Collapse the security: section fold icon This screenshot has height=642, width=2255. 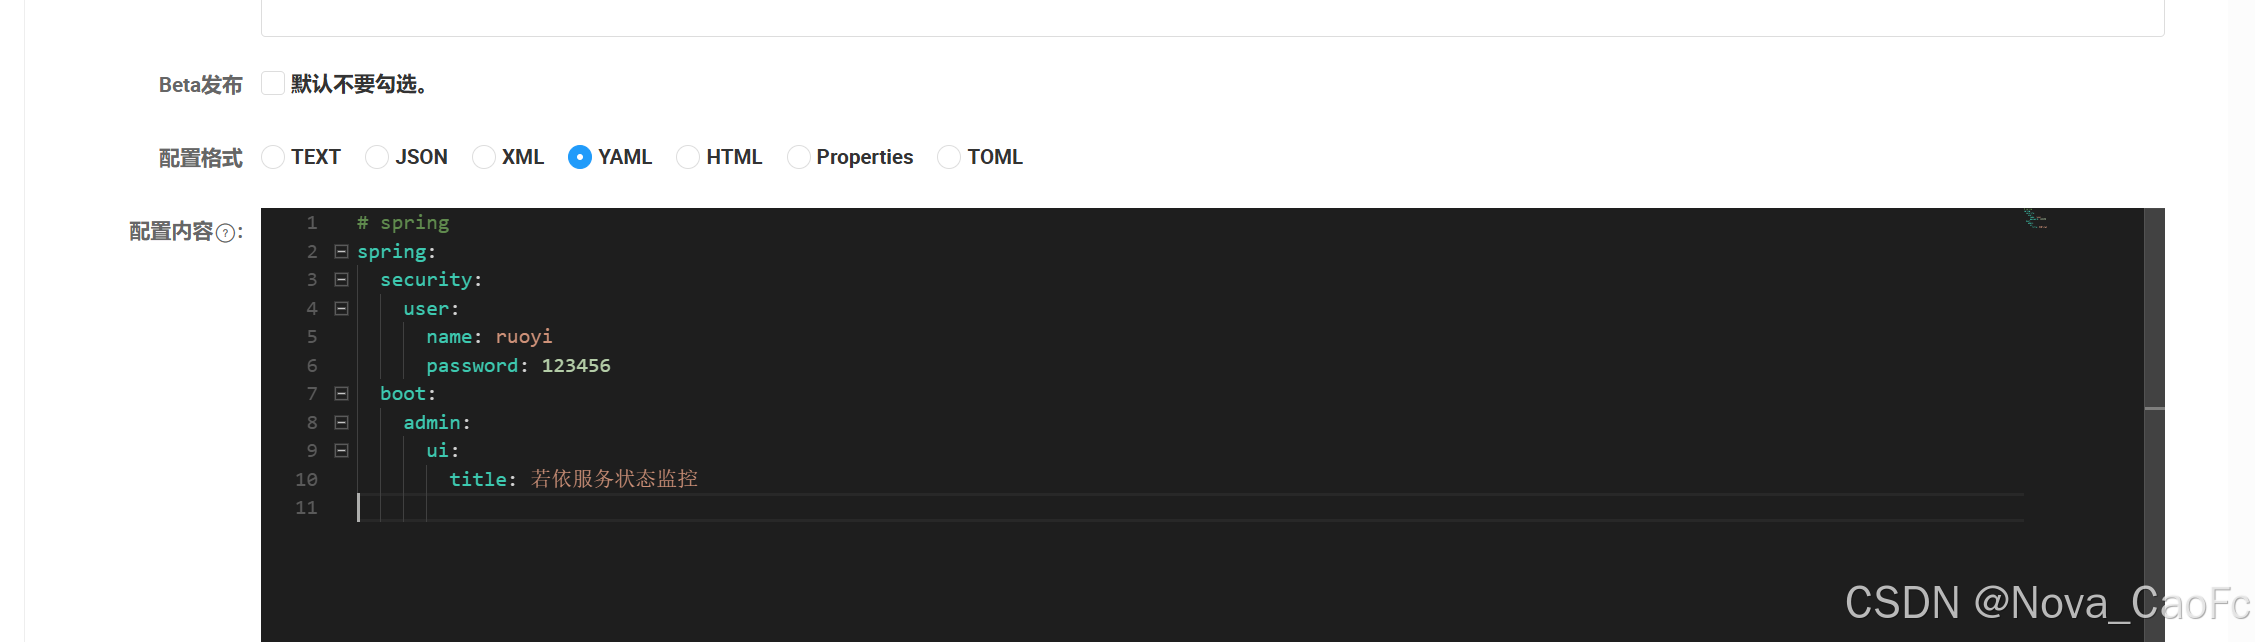pos(341,280)
